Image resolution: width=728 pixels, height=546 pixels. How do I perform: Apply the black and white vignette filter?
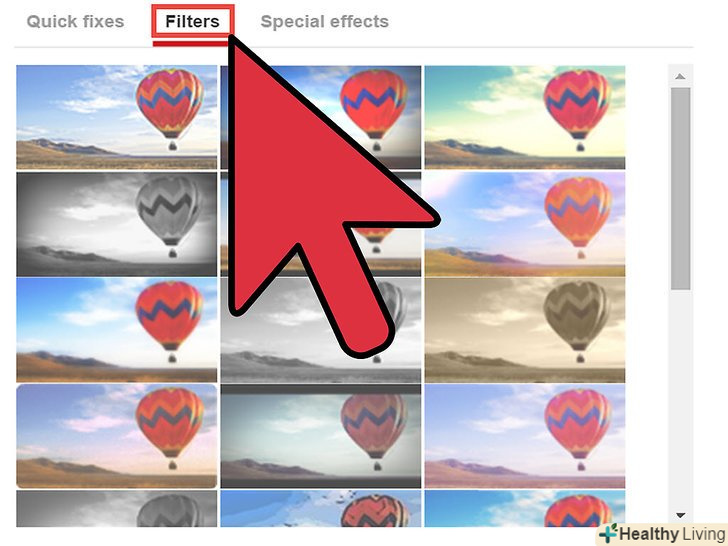[x=117, y=224]
